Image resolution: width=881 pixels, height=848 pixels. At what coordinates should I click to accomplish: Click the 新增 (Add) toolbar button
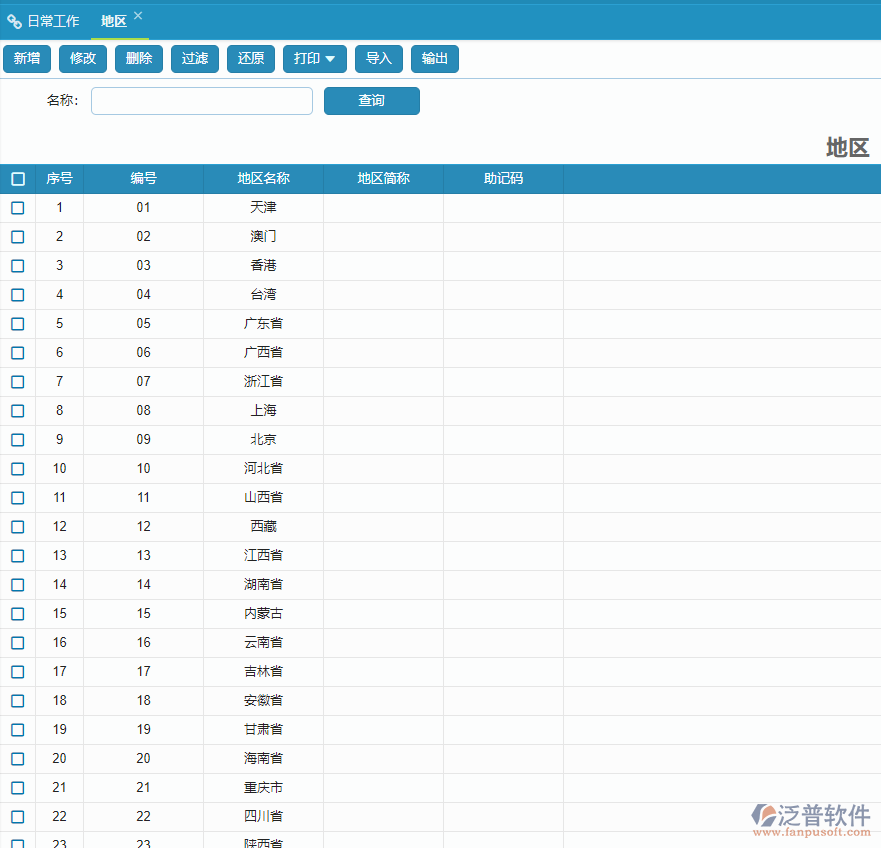pos(27,59)
